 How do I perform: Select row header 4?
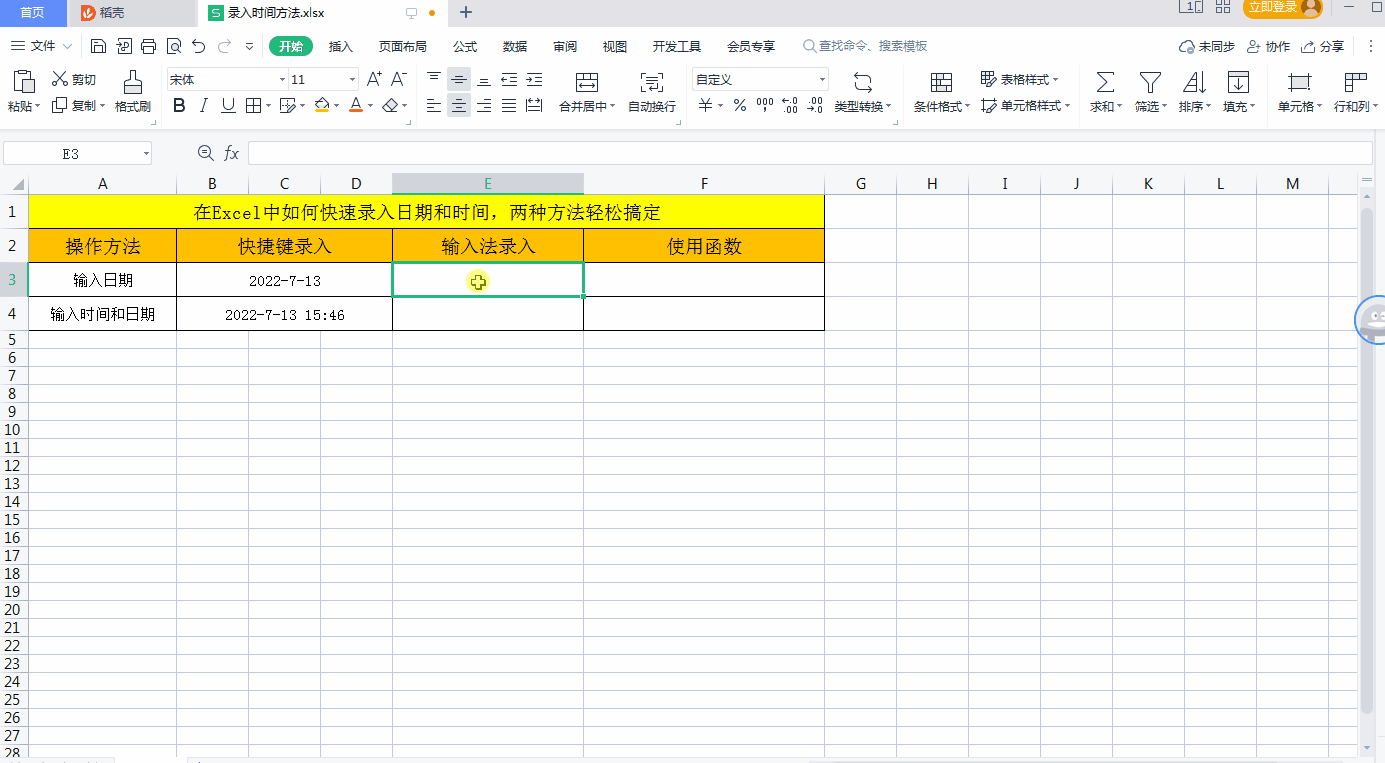(x=13, y=314)
